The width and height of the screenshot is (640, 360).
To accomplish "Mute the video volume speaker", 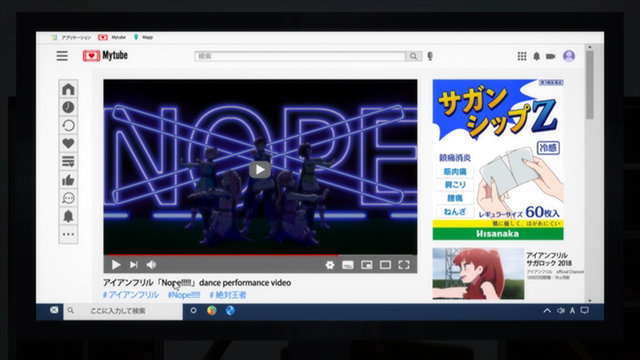I will coord(151,265).
